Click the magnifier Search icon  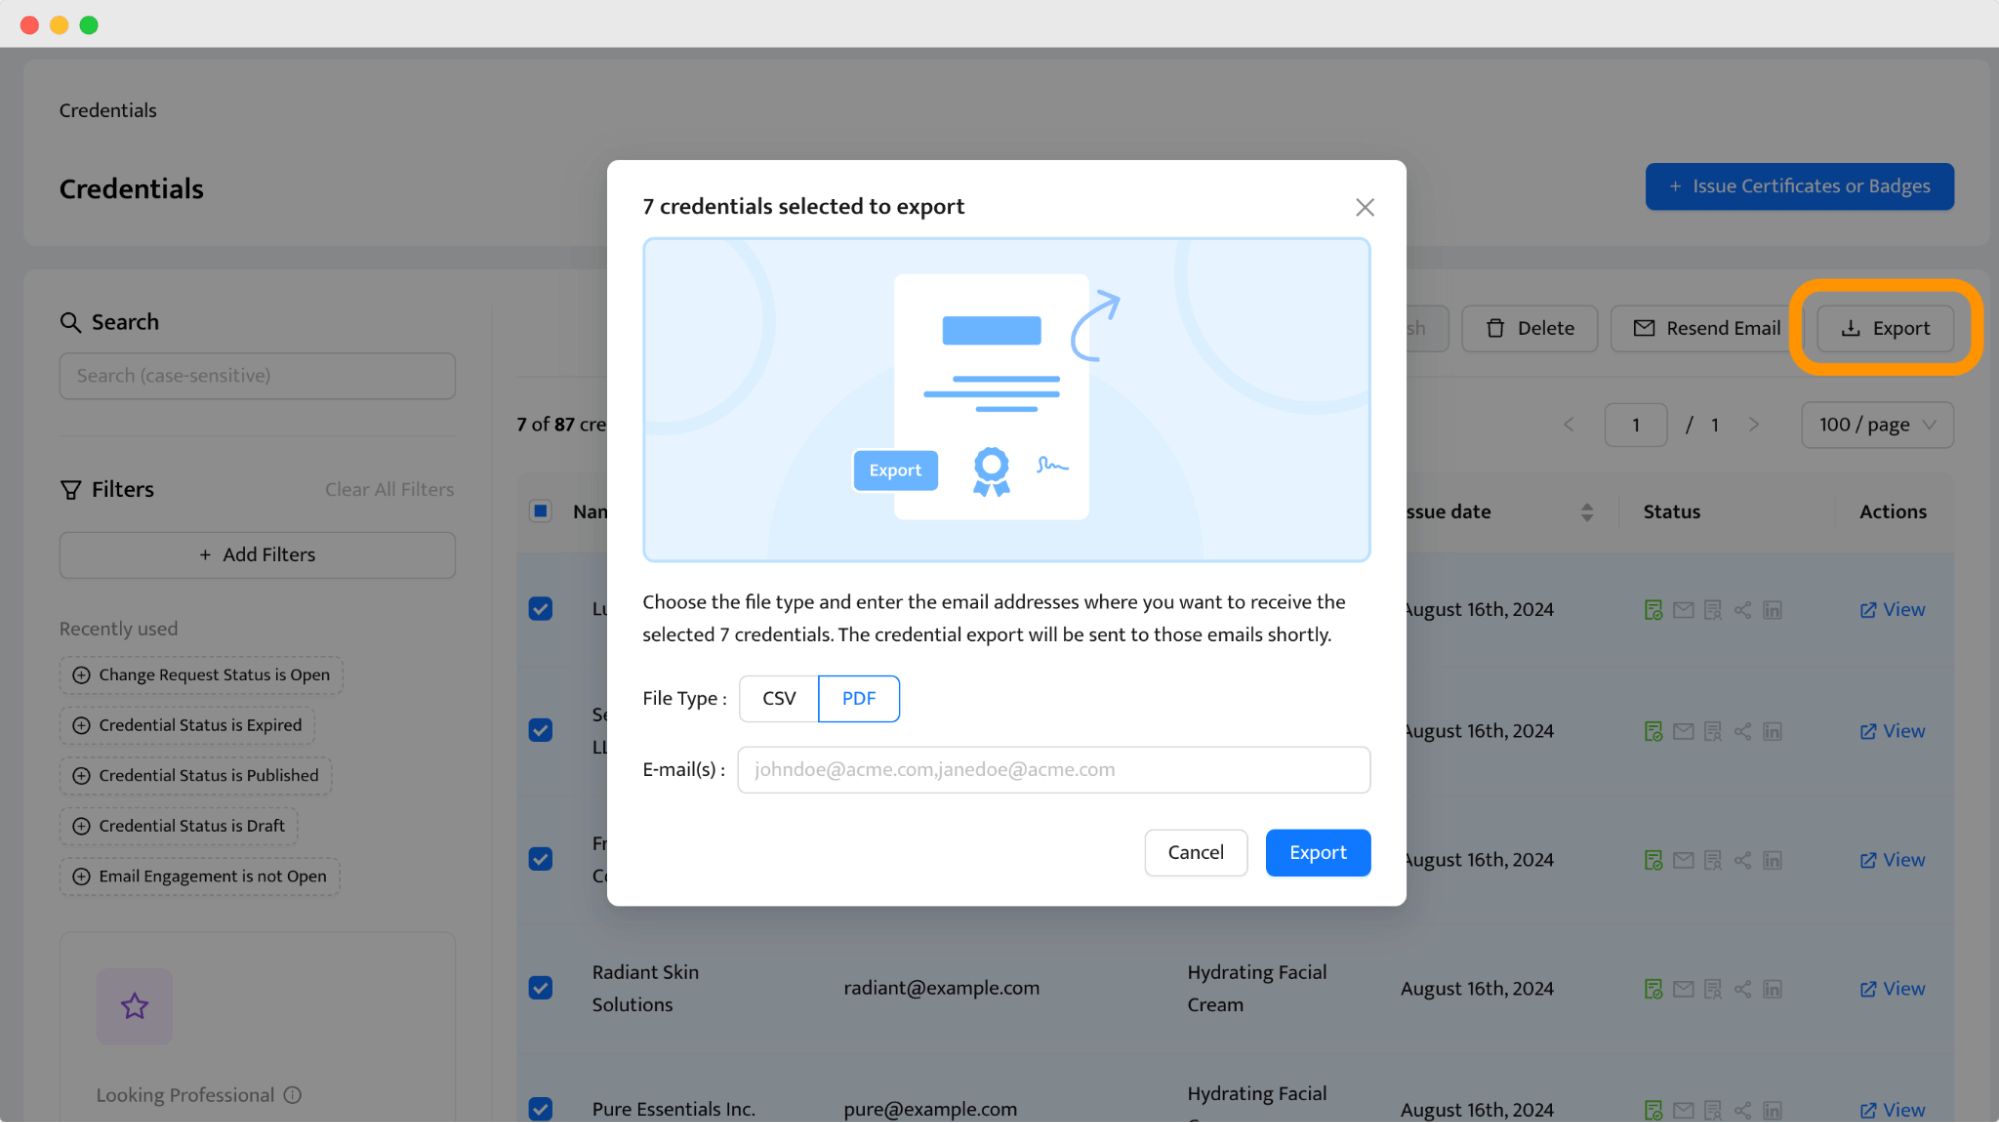point(70,322)
